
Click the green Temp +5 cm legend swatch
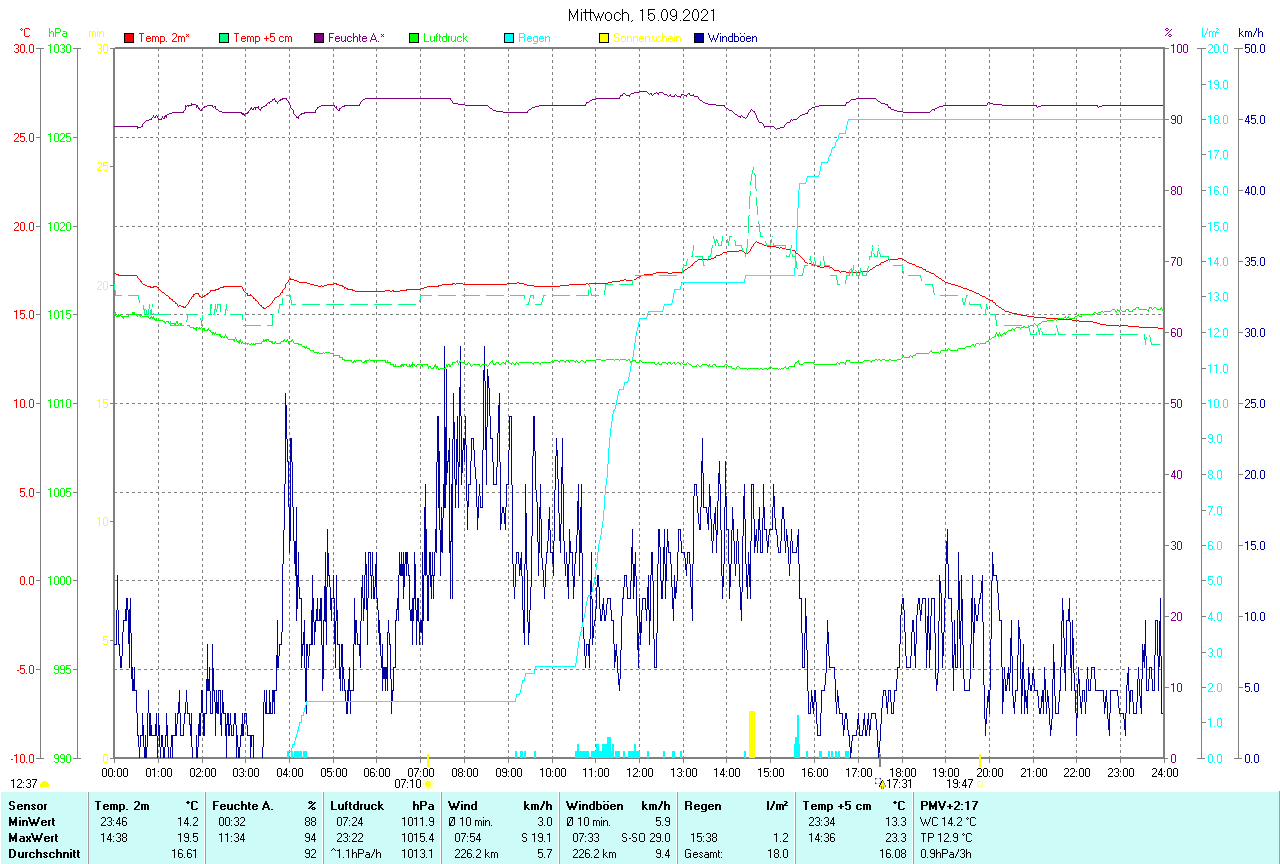point(224,38)
